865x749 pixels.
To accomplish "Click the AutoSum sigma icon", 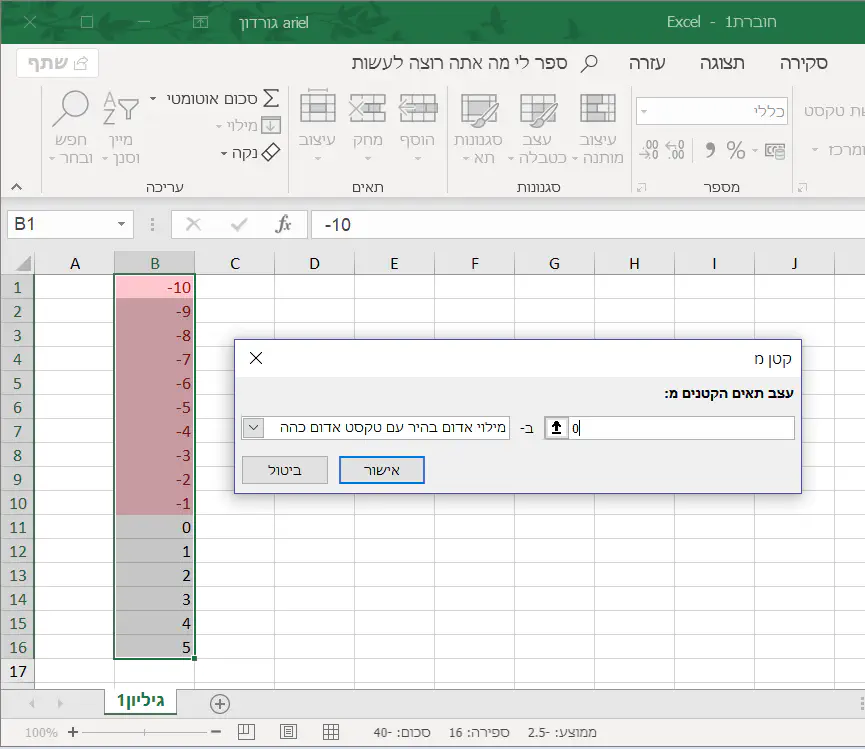I will (x=270, y=99).
